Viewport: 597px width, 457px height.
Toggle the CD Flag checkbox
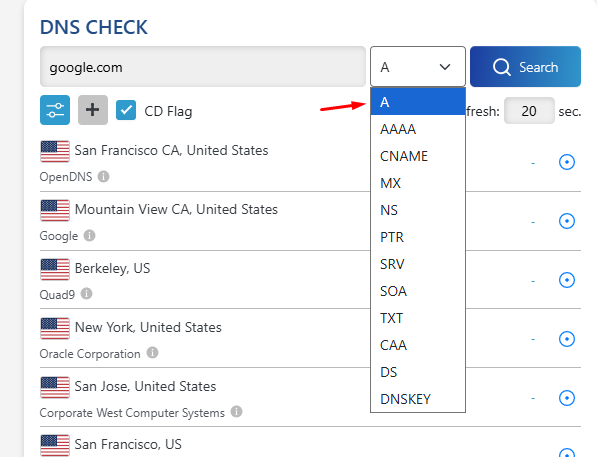[126, 110]
